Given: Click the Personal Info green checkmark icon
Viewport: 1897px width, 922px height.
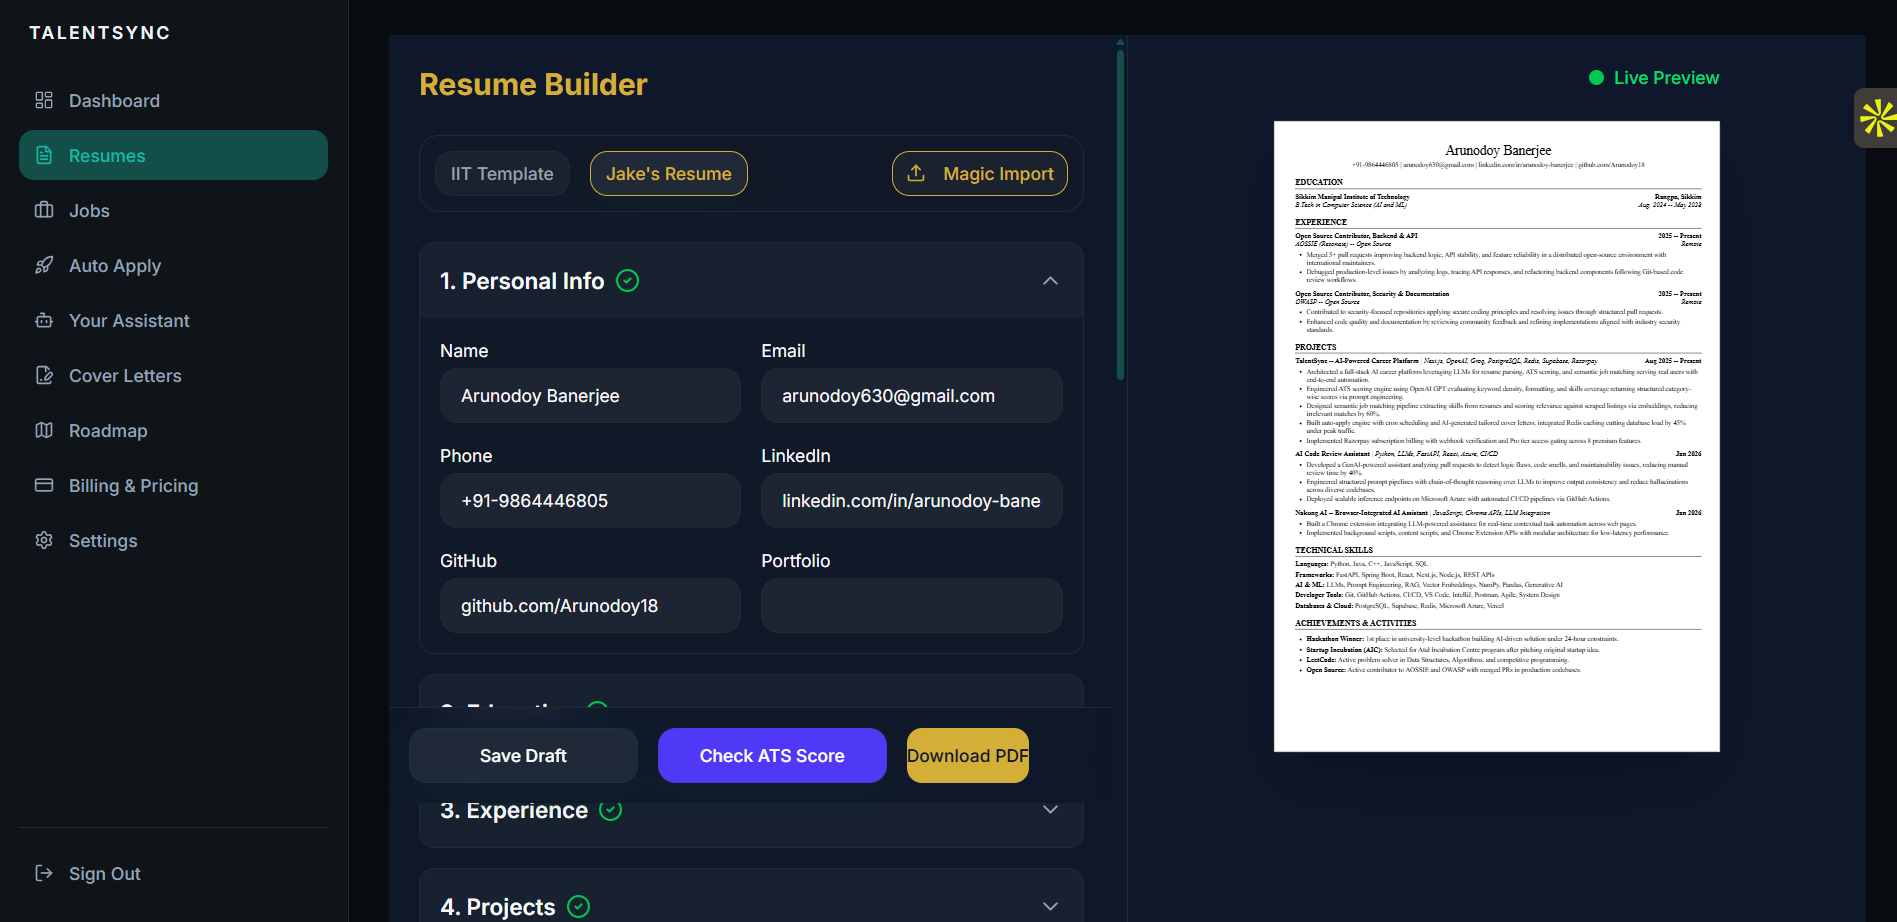Looking at the screenshot, I should (628, 281).
